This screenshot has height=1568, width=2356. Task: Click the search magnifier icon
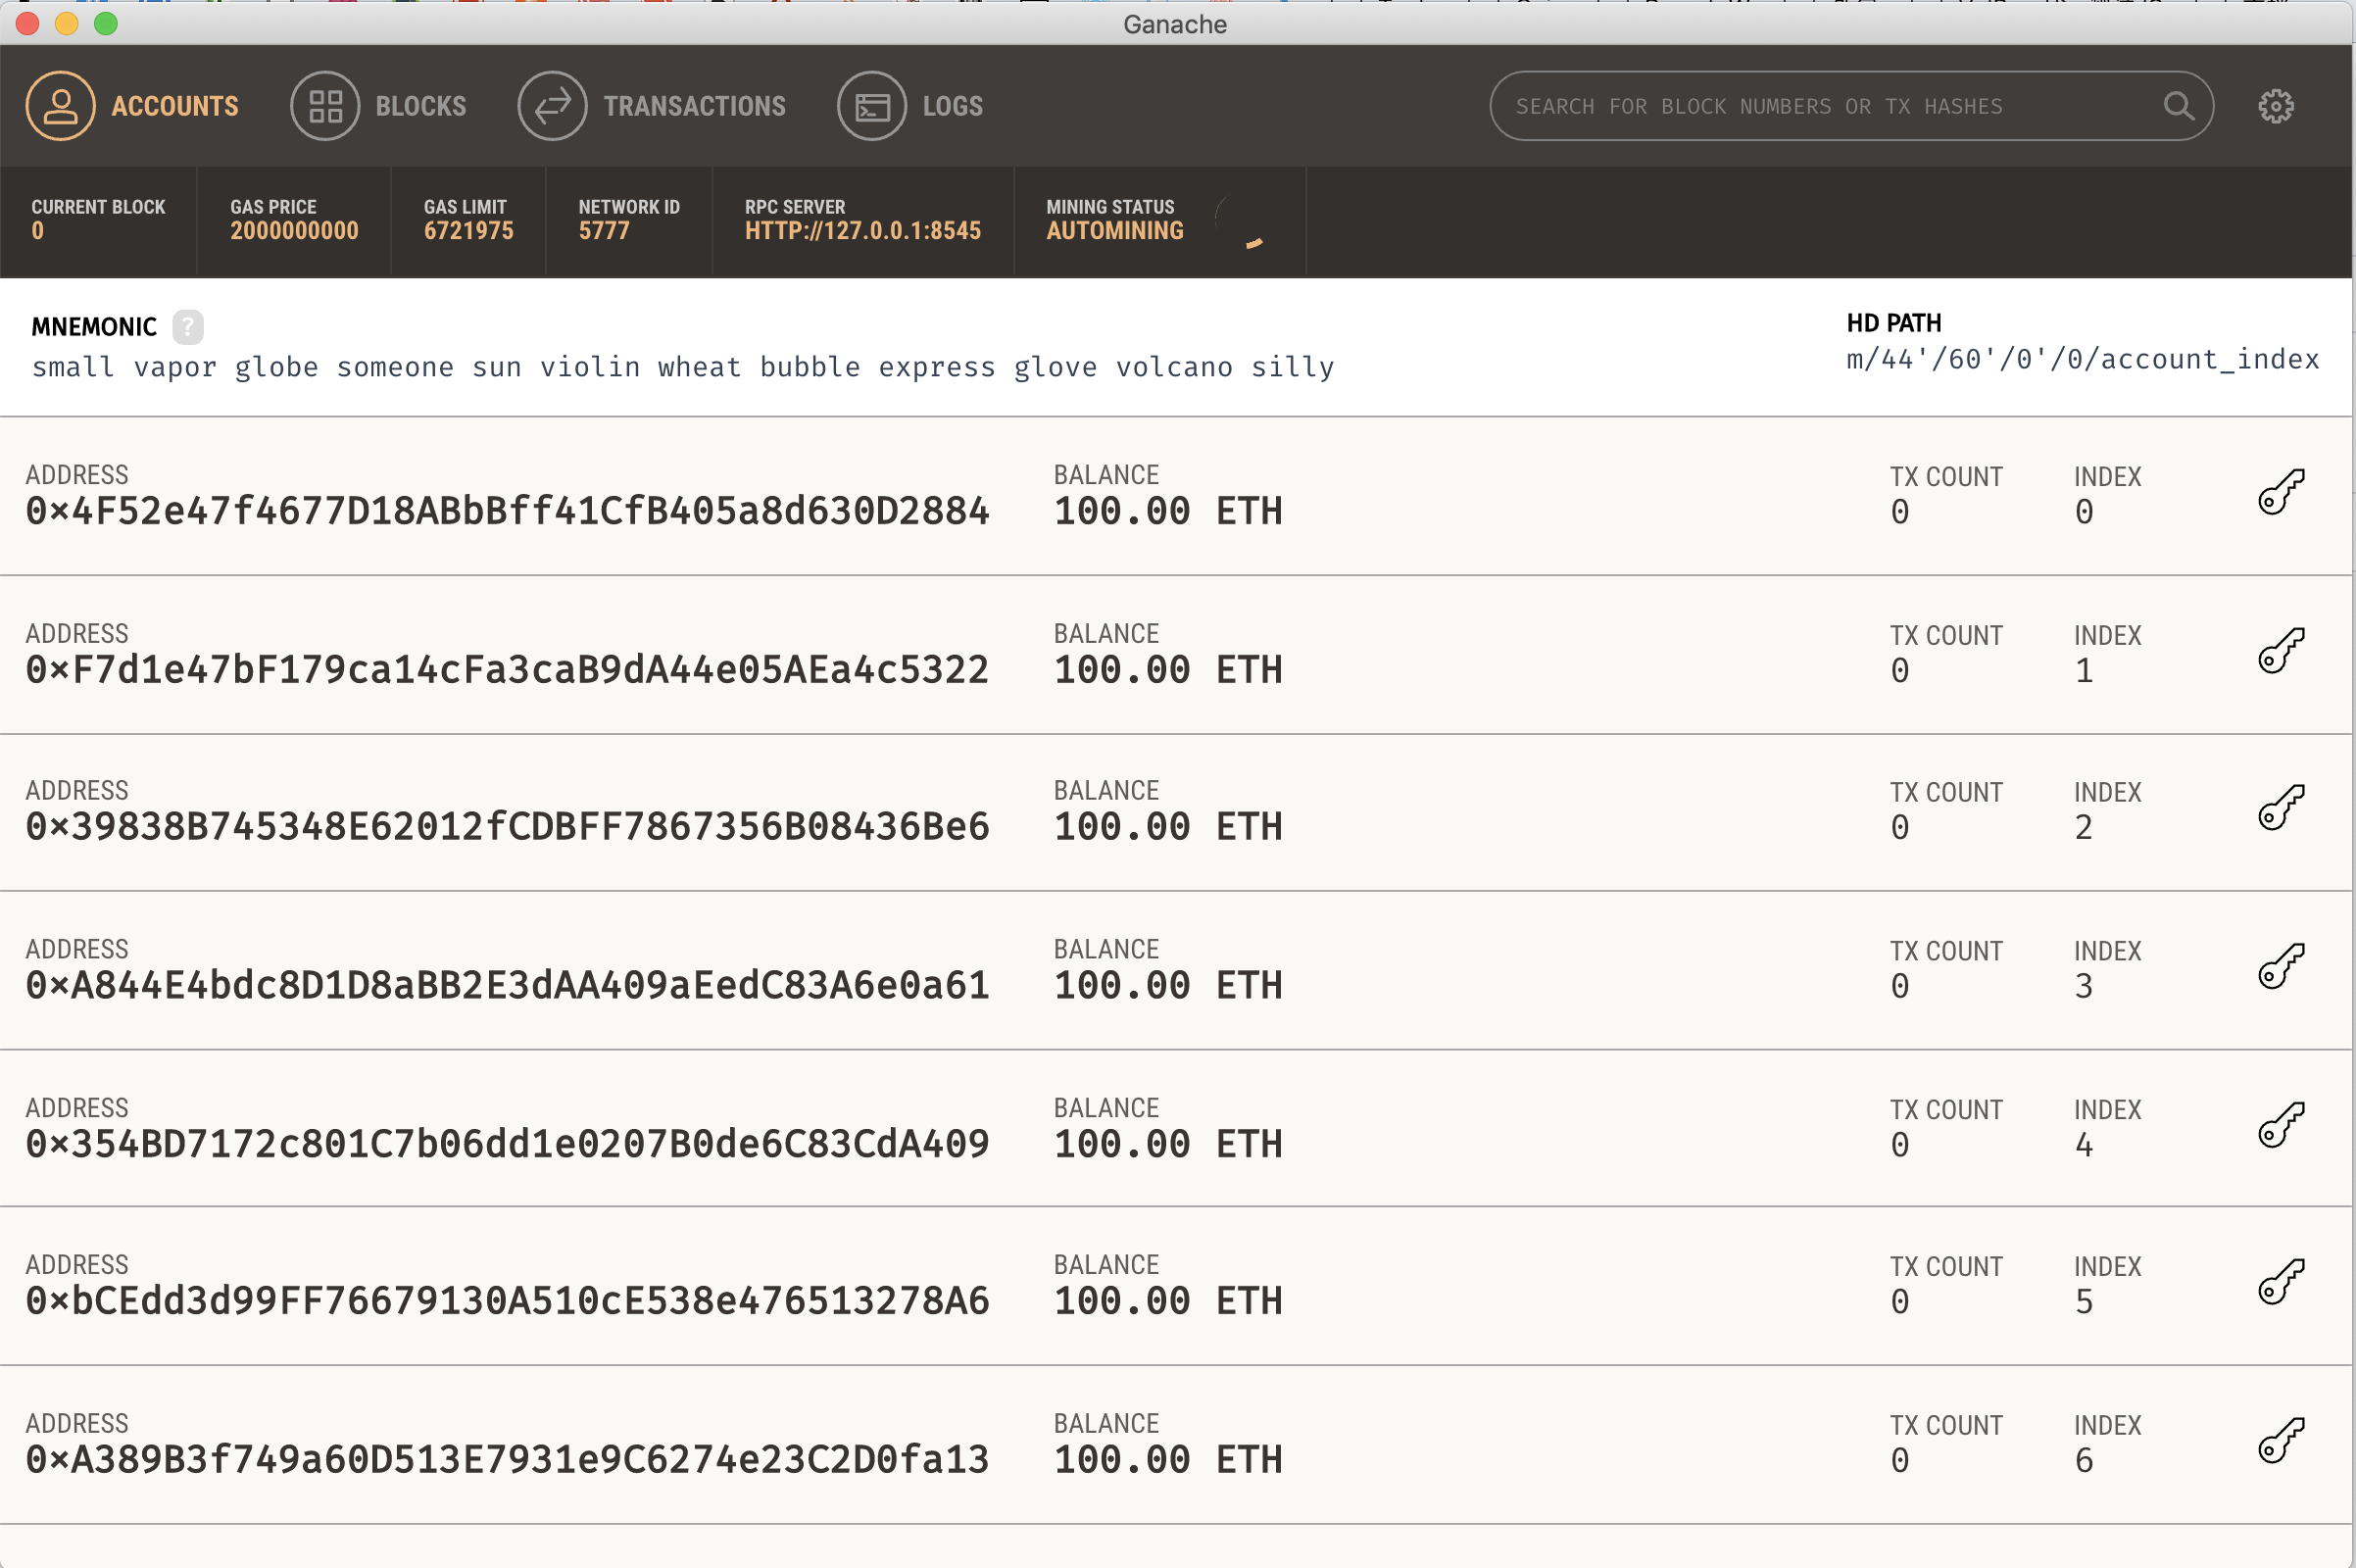(2179, 106)
